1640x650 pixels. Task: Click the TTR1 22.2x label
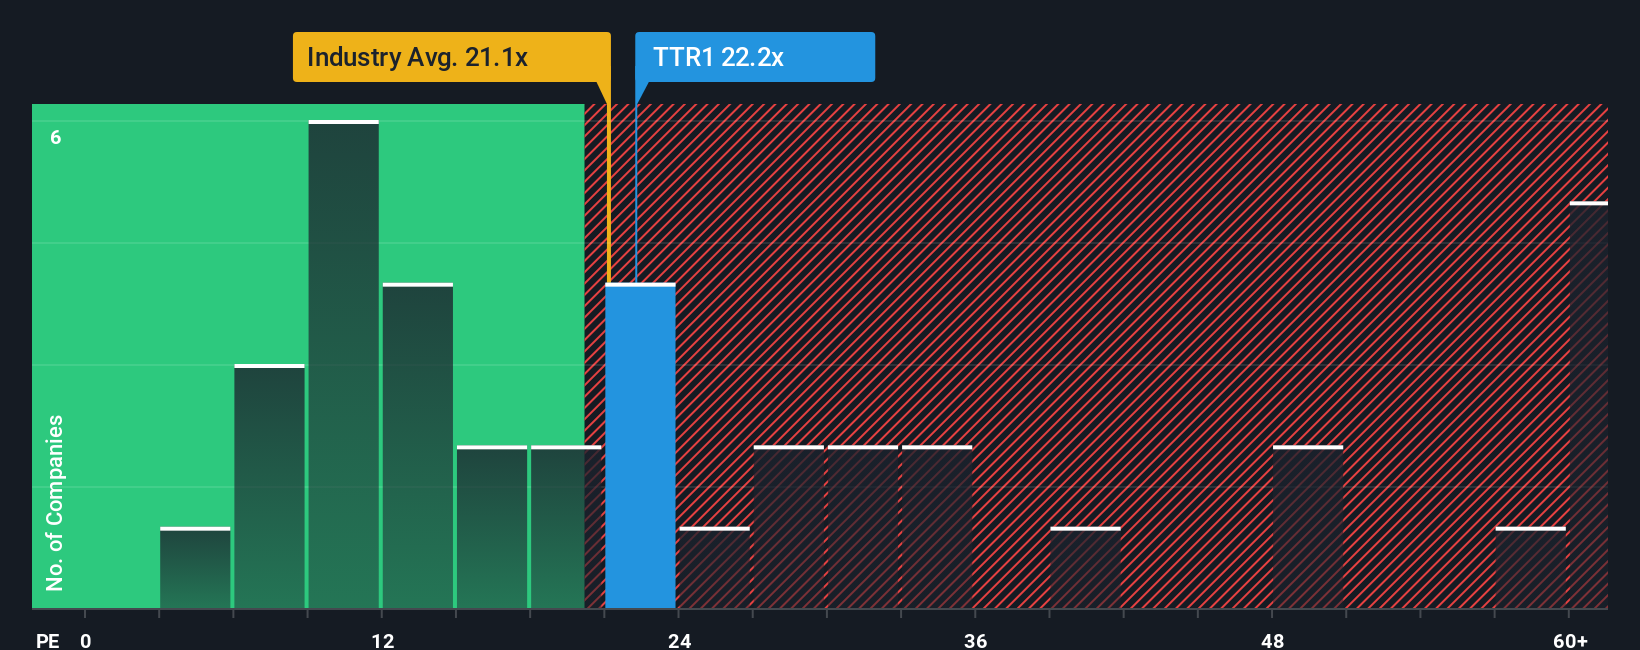755,57
